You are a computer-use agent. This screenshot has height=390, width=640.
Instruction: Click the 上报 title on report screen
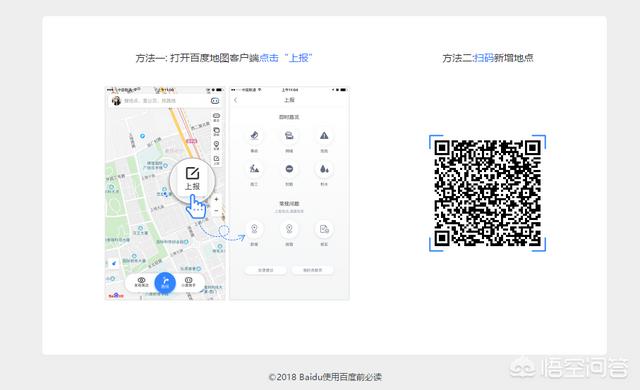point(289,100)
